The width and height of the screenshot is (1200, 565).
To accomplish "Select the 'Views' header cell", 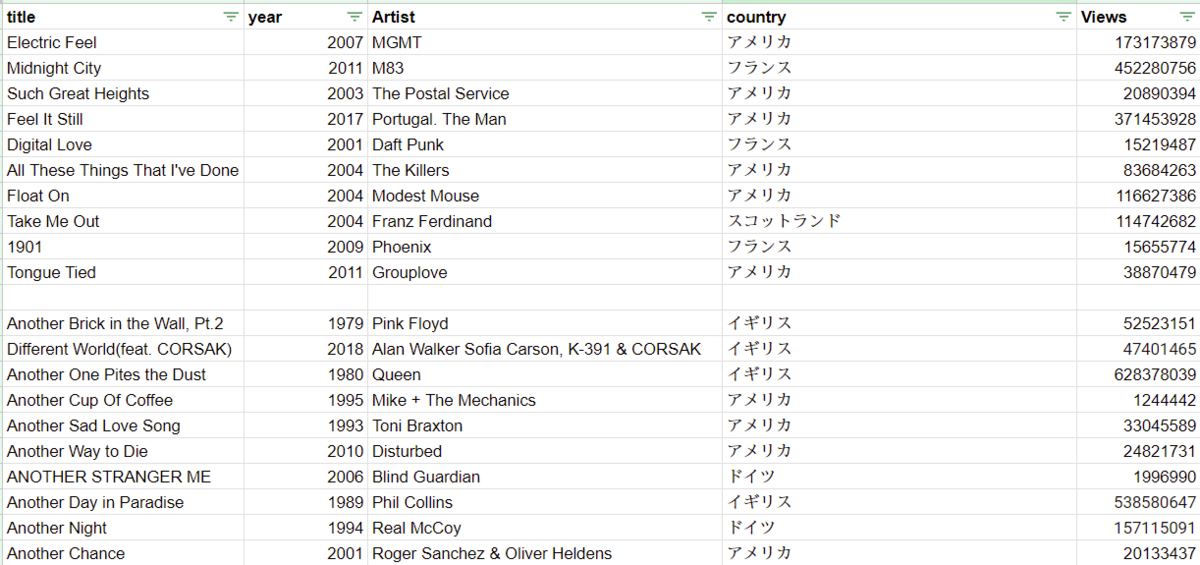I will pyautogui.click(x=1138, y=17).
